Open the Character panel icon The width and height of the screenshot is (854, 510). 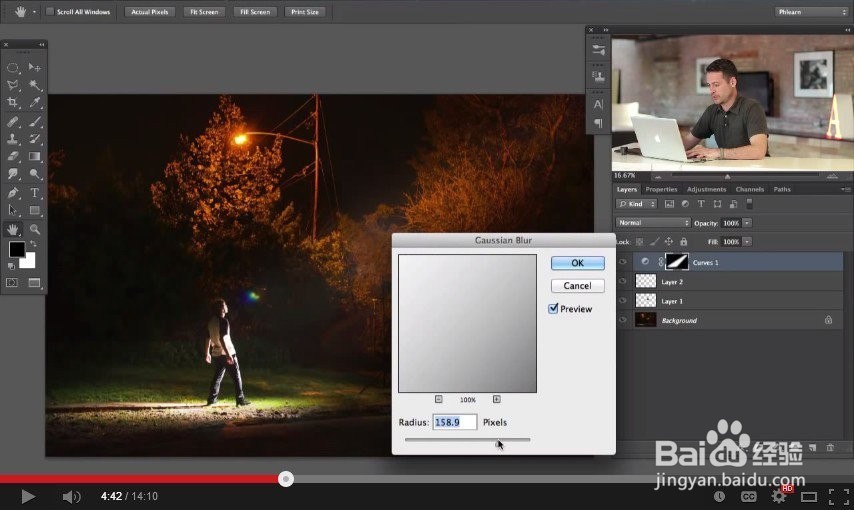click(x=599, y=105)
